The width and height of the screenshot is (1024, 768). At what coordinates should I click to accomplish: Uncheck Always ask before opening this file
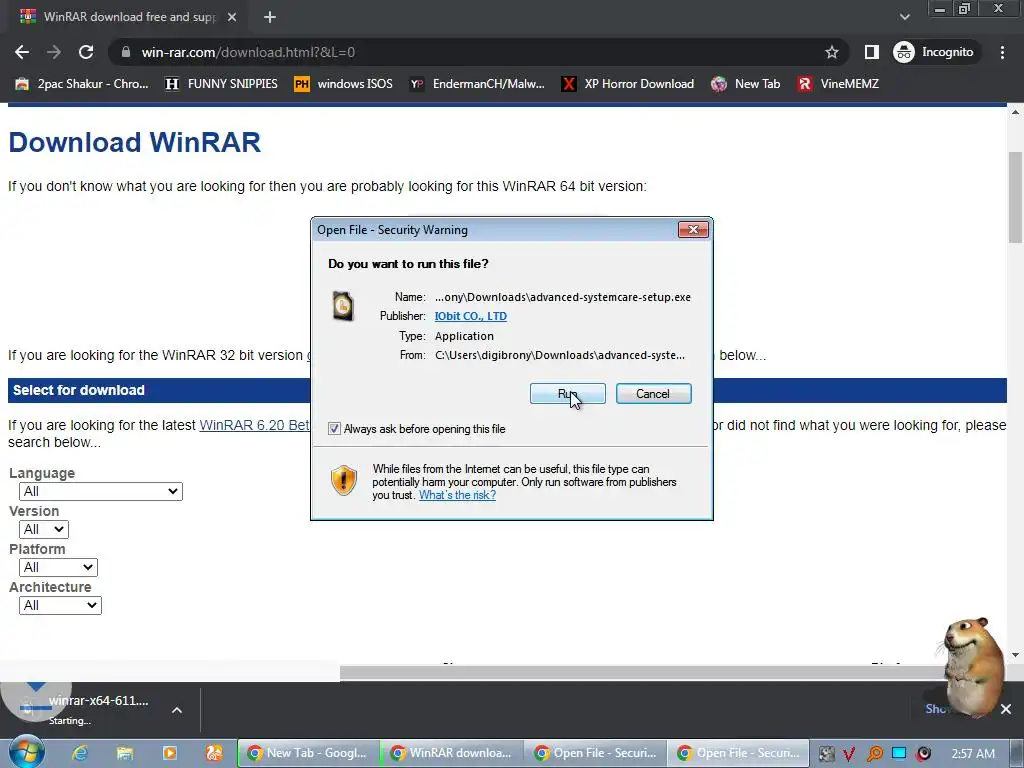point(334,429)
